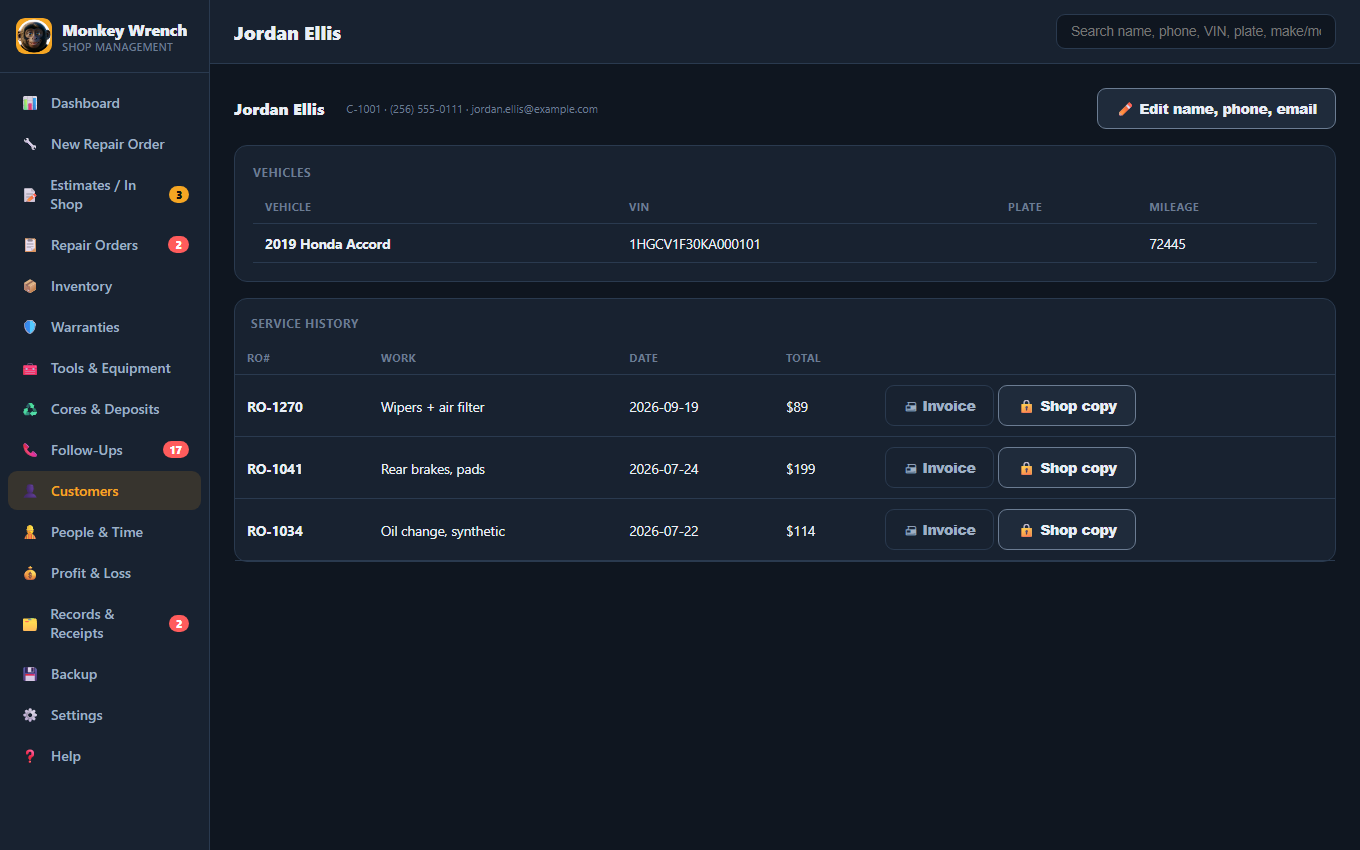Click Edit name, phone, email button
The width and height of the screenshot is (1360, 850).
click(x=1216, y=109)
